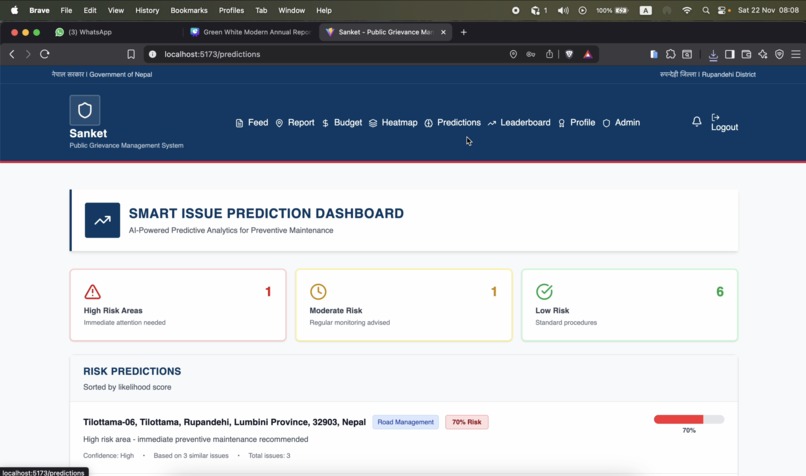Image resolution: width=806 pixels, height=476 pixels.
Task: Open Spotlight search icon
Action: [706, 10]
